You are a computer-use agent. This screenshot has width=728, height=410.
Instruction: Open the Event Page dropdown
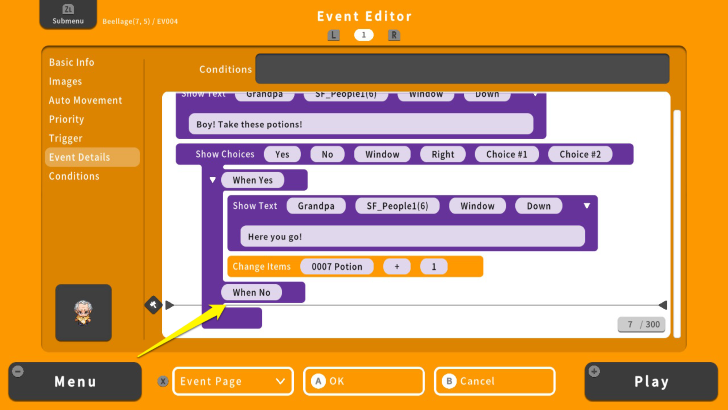233,381
